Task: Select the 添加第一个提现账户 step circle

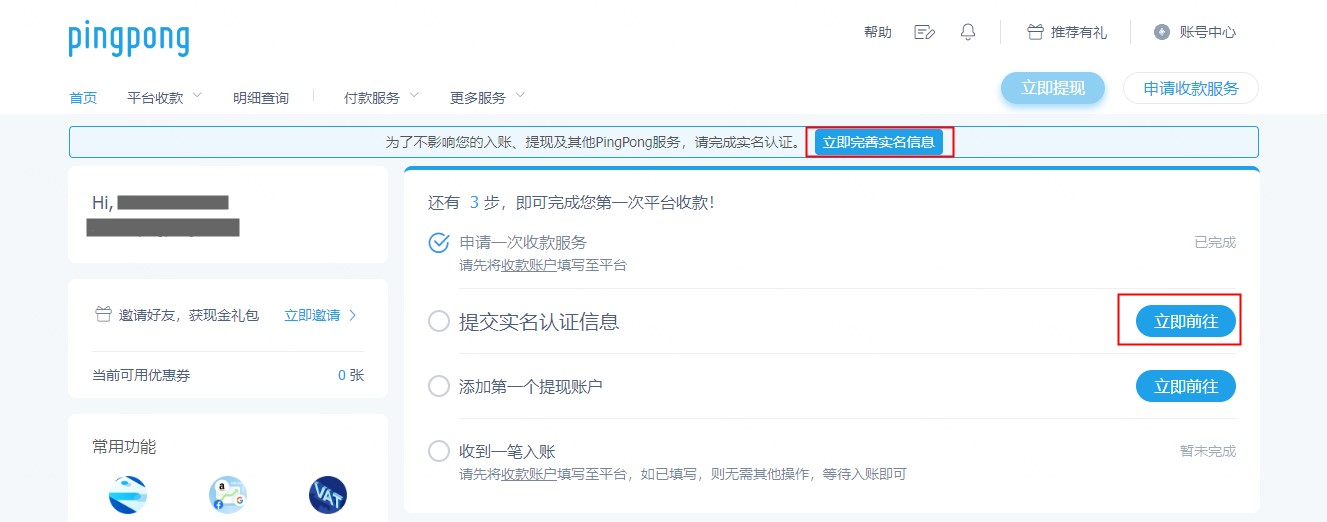Action: point(438,386)
